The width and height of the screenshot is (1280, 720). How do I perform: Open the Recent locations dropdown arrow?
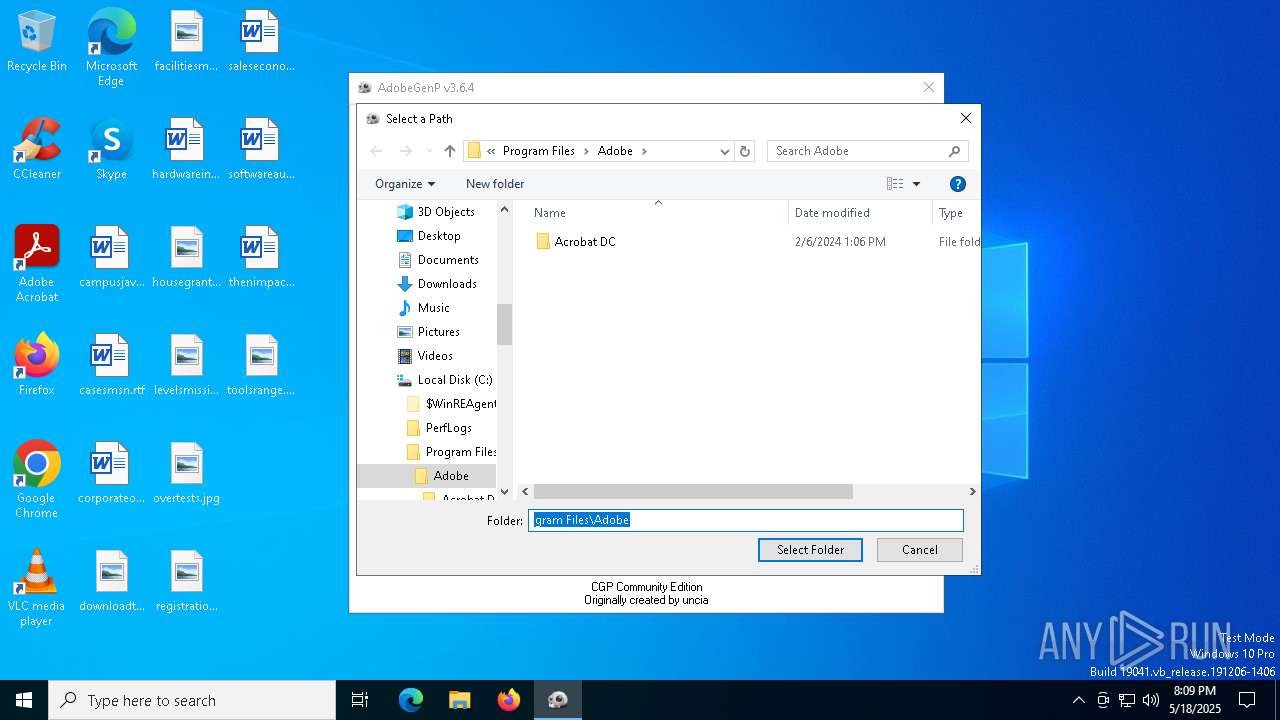[x=429, y=151]
